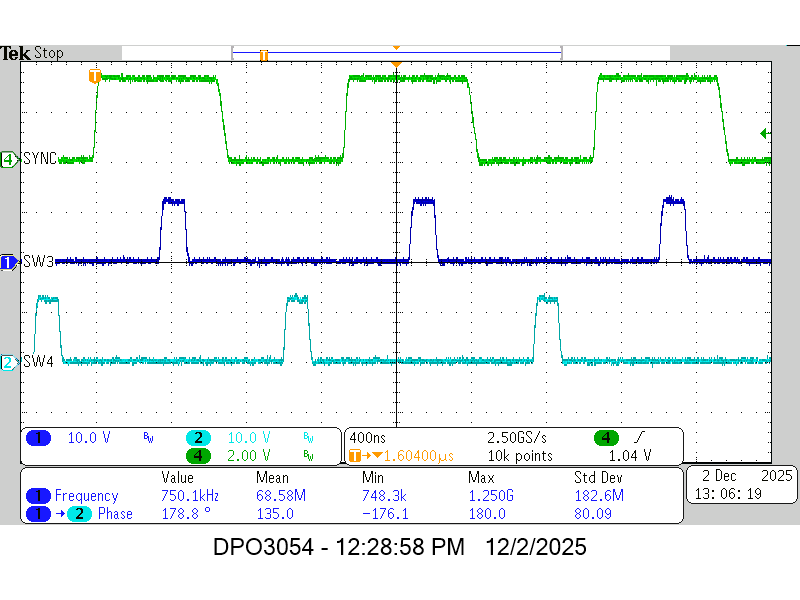Viewport: 800px width, 600px height.
Task: Select the Channel 4 badge labeled SYNC
Action: 8,160
